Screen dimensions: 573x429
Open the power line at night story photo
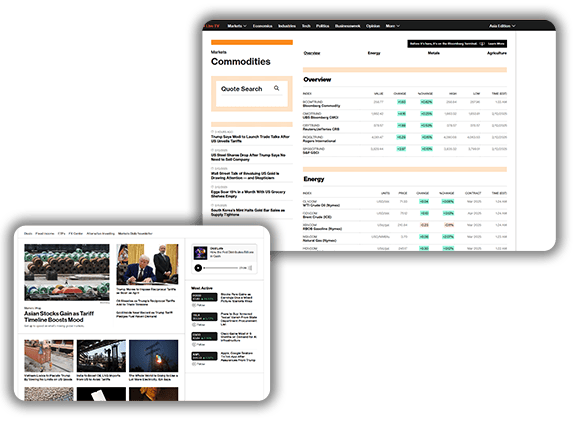153,356
